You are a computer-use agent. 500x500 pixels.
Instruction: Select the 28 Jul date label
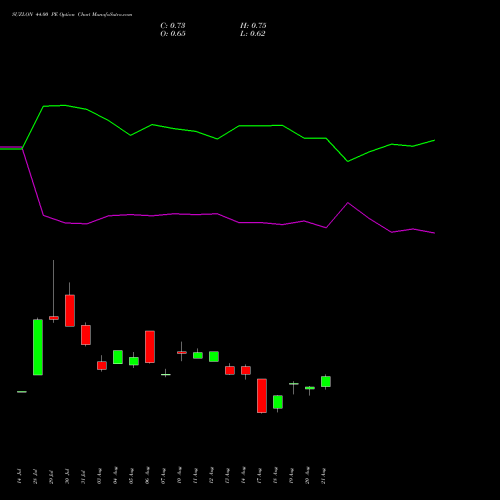pos(35,476)
